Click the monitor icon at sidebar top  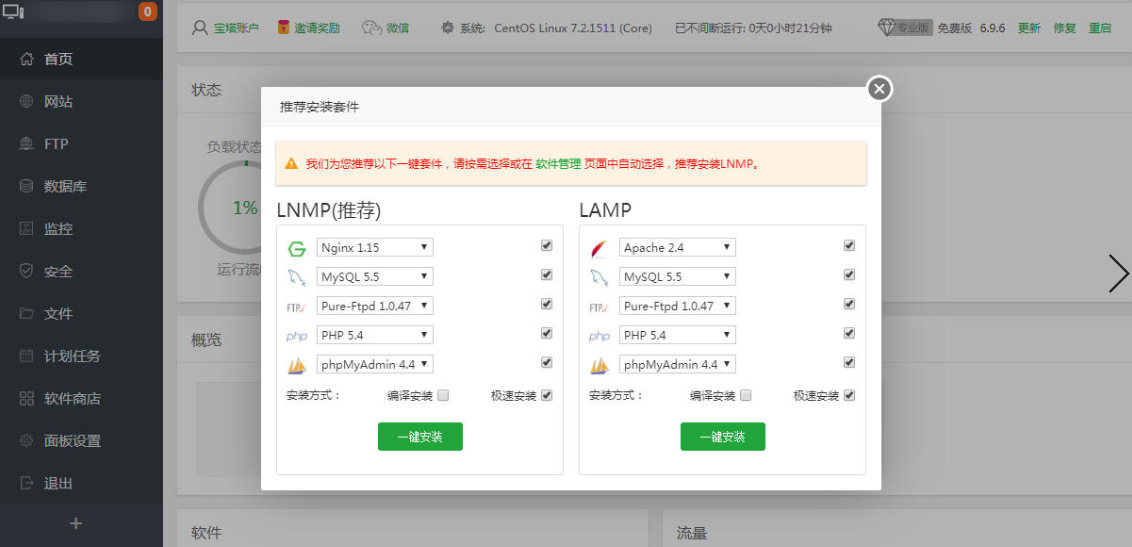14,12
